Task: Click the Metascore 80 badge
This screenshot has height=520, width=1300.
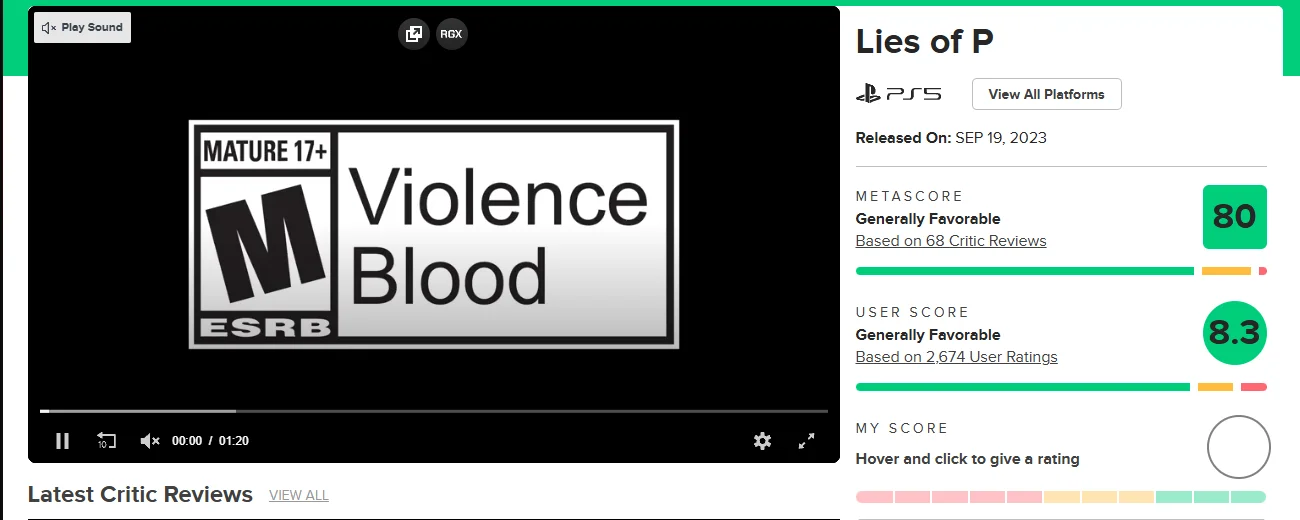Action: (x=1234, y=217)
